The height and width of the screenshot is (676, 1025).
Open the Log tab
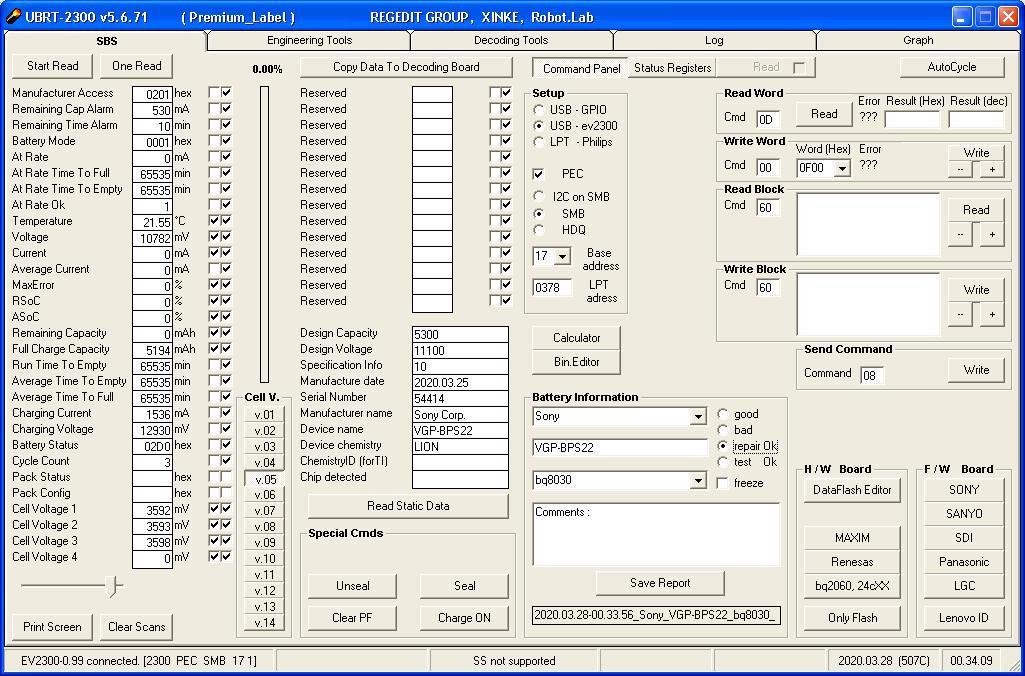pos(714,41)
